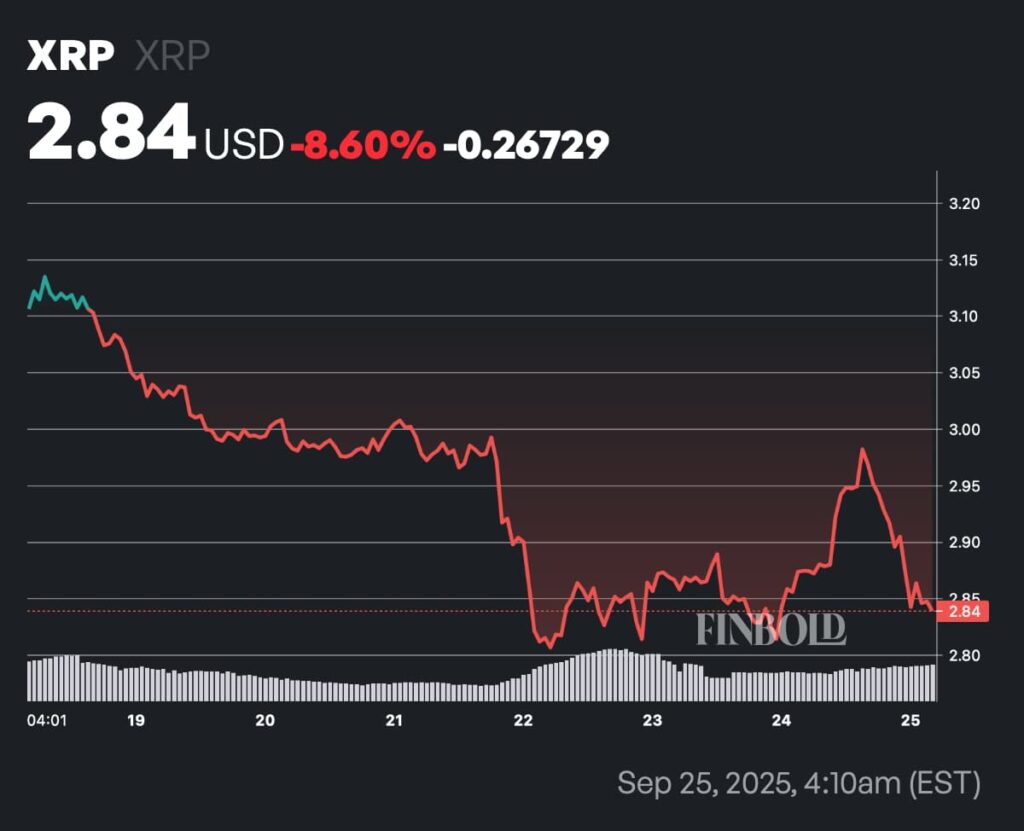Select date 21 on the time axis
Screen dimensions: 1024x831
[394, 720]
